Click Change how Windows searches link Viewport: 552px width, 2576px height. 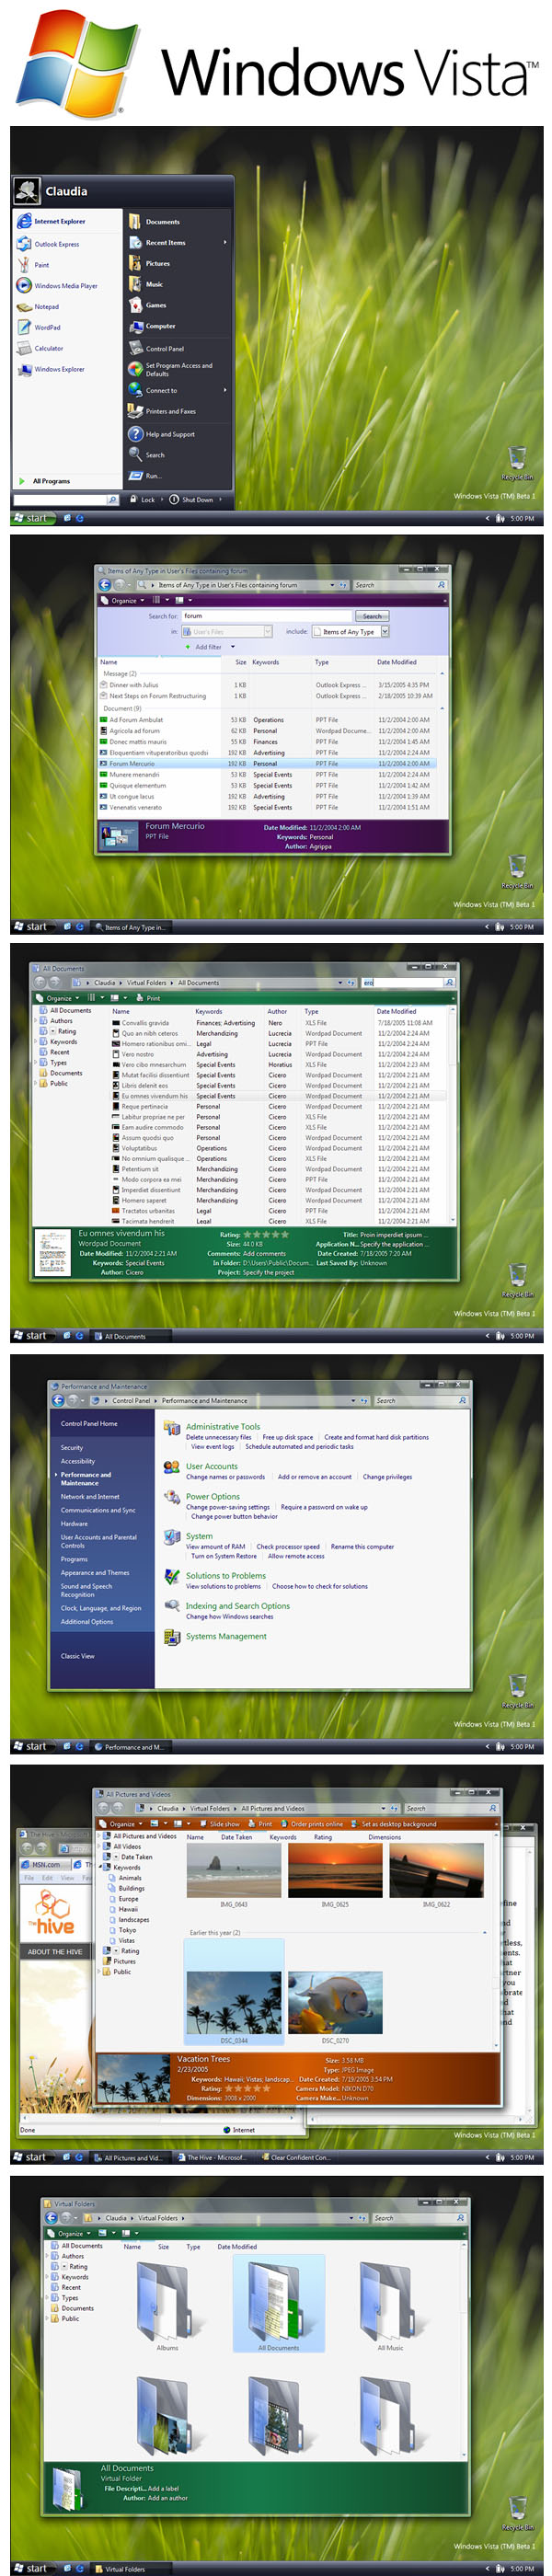pyautogui.click(x=229, y=1616)
